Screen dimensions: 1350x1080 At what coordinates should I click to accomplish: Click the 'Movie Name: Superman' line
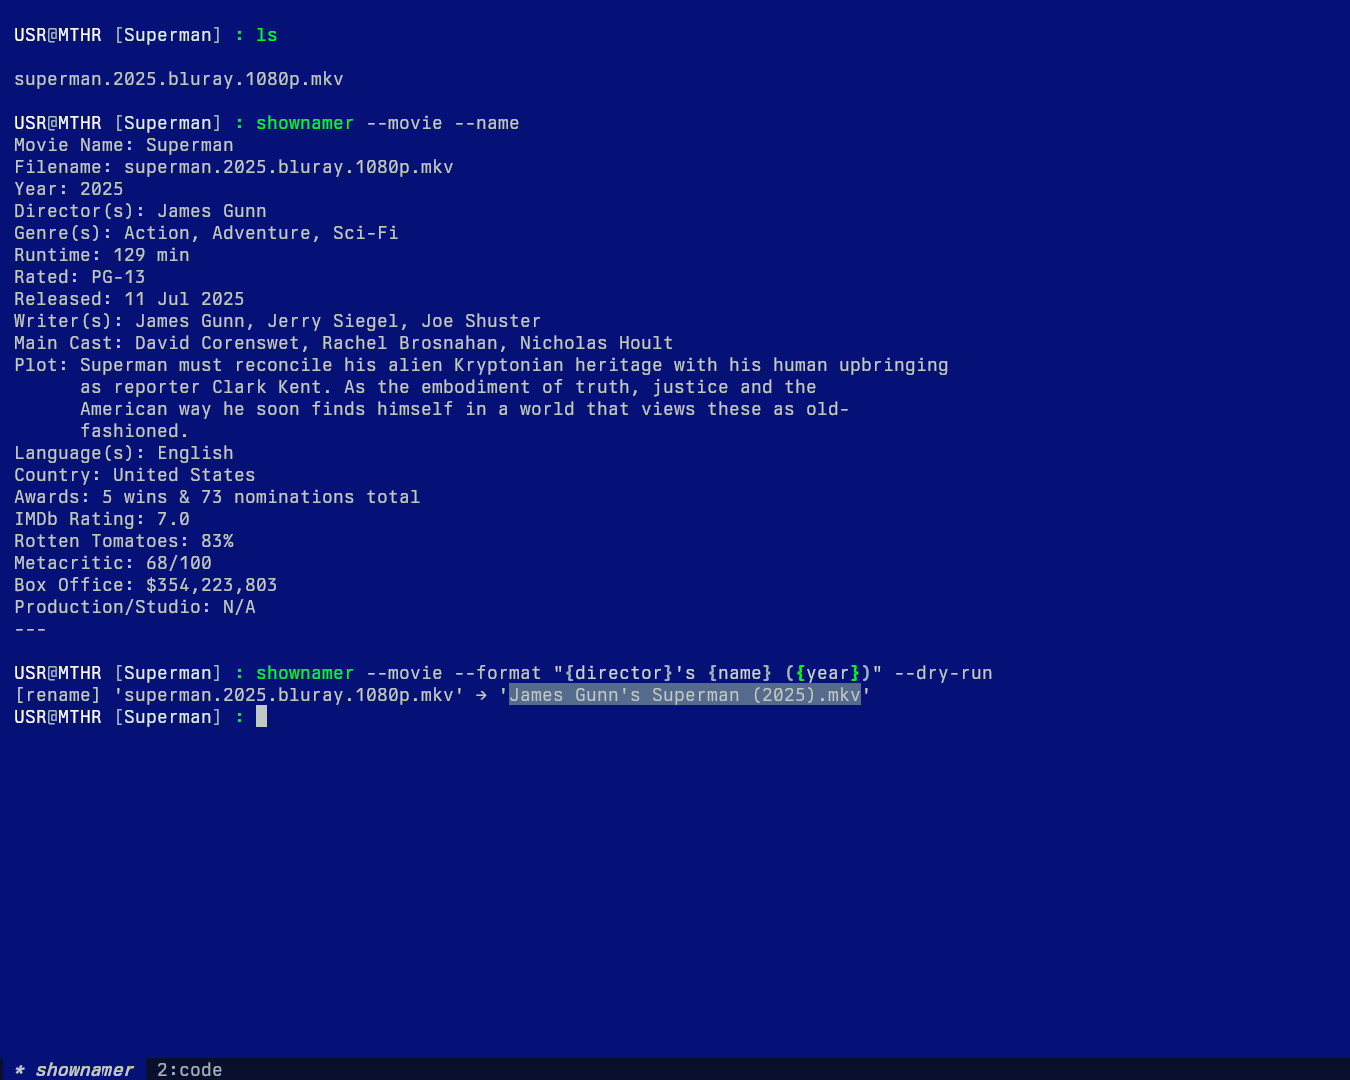pyautogui.click(x=124, y=145)
